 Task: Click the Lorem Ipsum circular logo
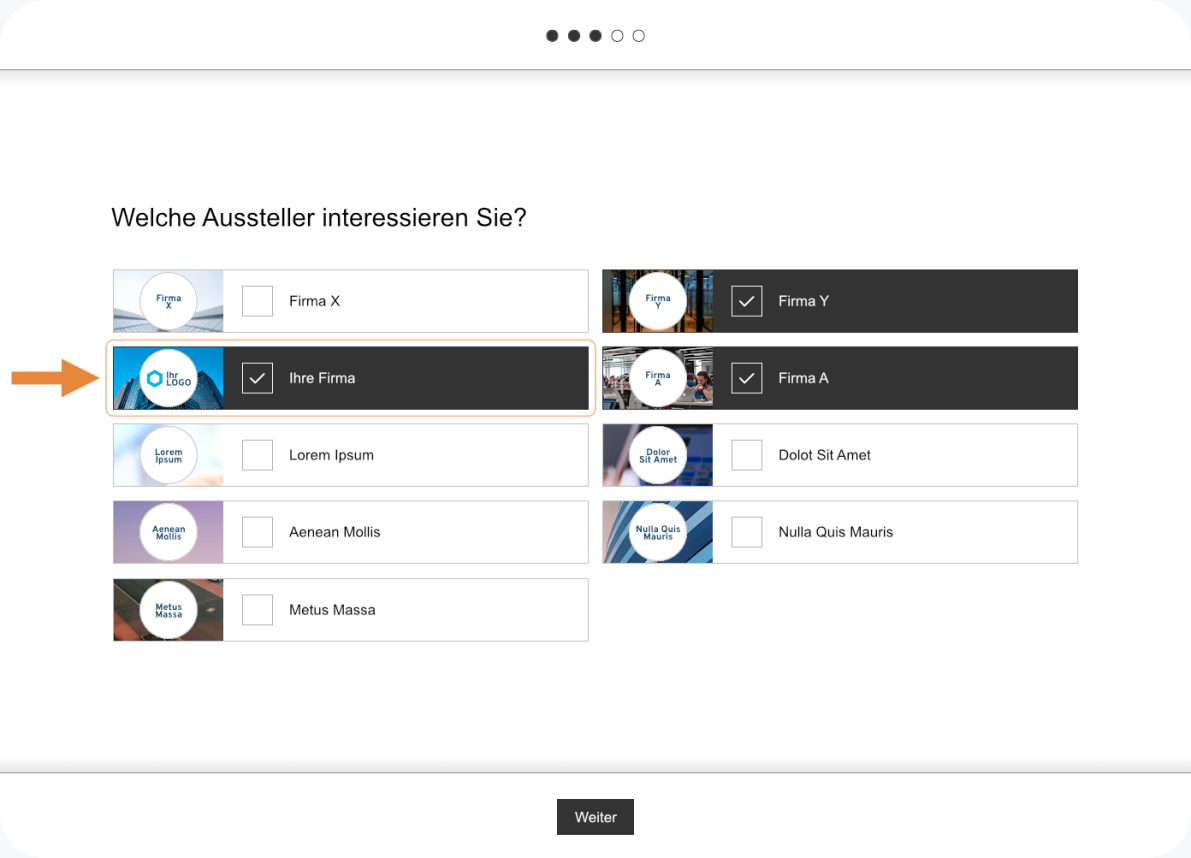[168, 455]
